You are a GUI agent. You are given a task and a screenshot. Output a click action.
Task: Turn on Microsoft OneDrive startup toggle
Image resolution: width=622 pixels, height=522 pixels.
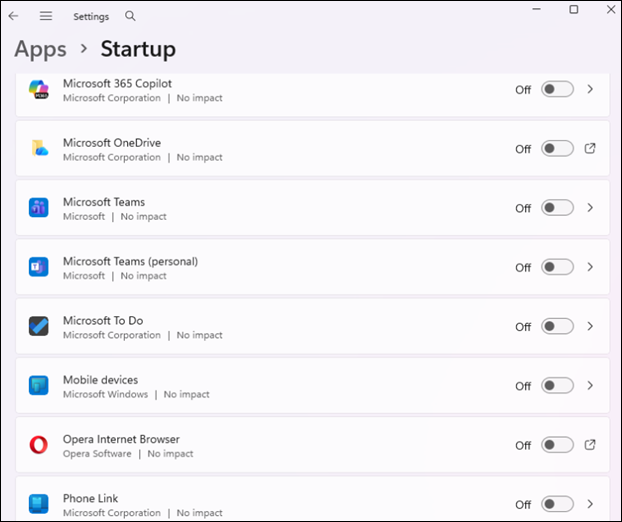click(x=557, y=148)
